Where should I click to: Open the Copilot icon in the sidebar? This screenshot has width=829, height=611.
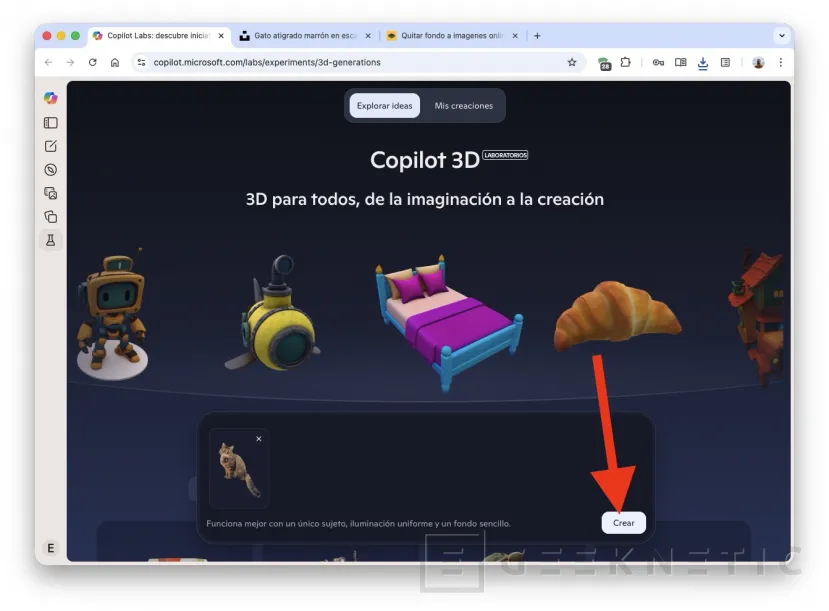[51, 97]
